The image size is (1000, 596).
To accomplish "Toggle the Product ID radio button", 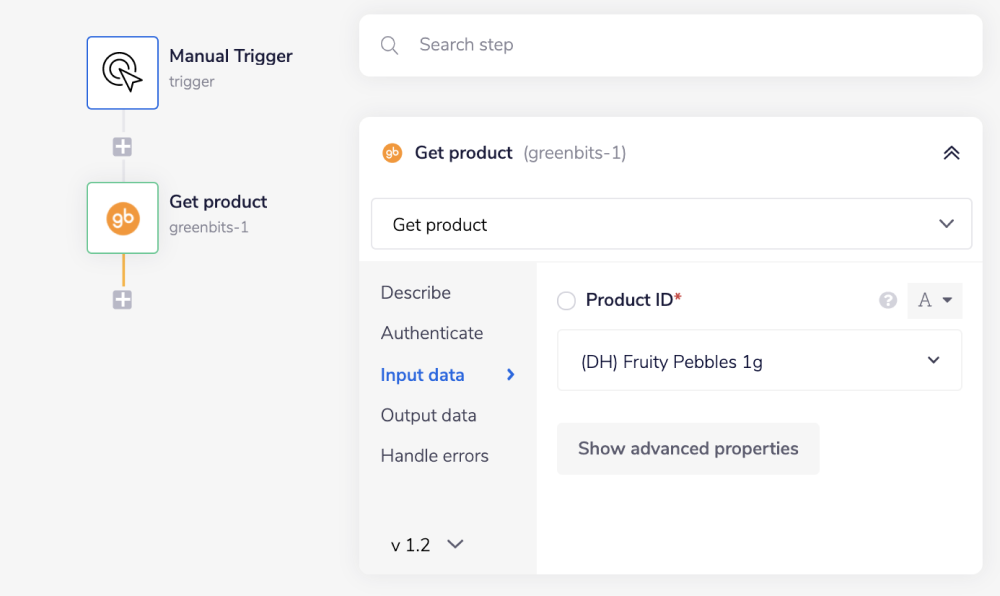I will pos(566,301).
